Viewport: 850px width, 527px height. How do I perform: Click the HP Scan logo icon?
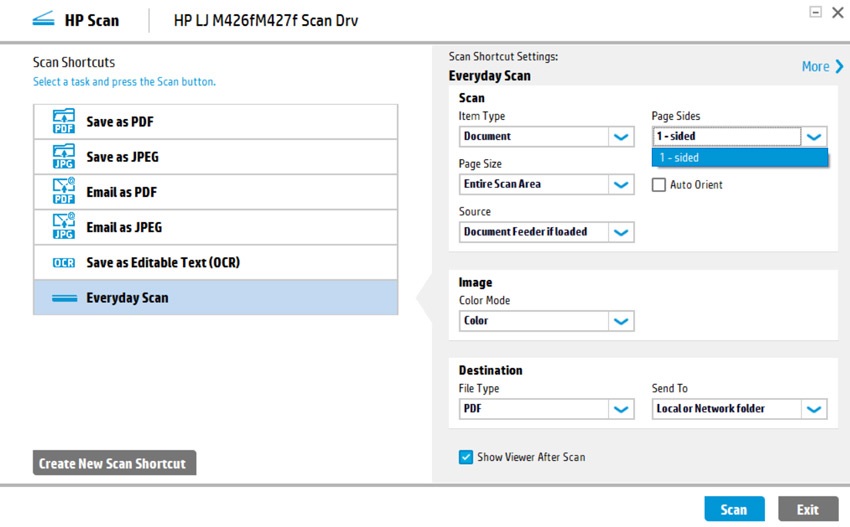tap(44, 20)
